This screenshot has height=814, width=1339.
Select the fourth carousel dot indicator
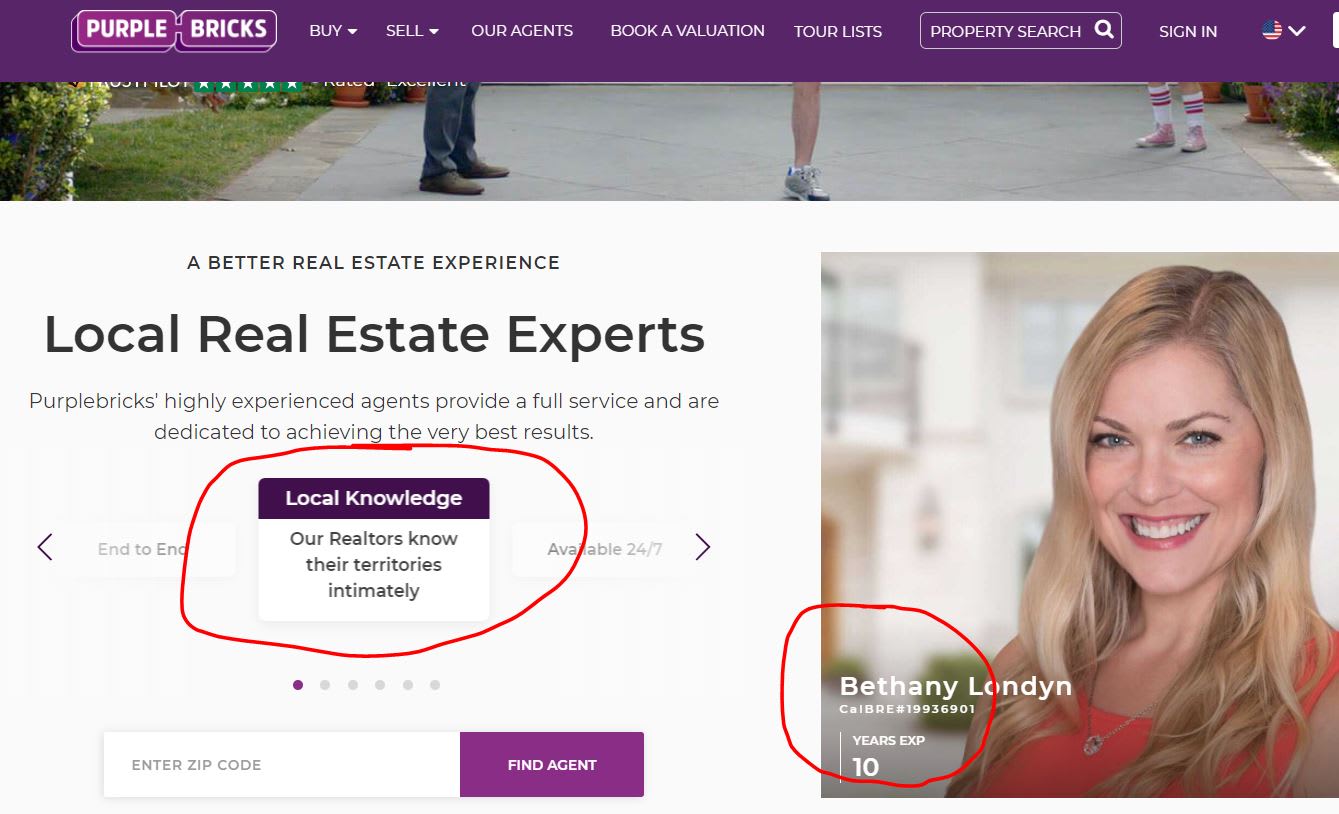(x=380, y=685)
